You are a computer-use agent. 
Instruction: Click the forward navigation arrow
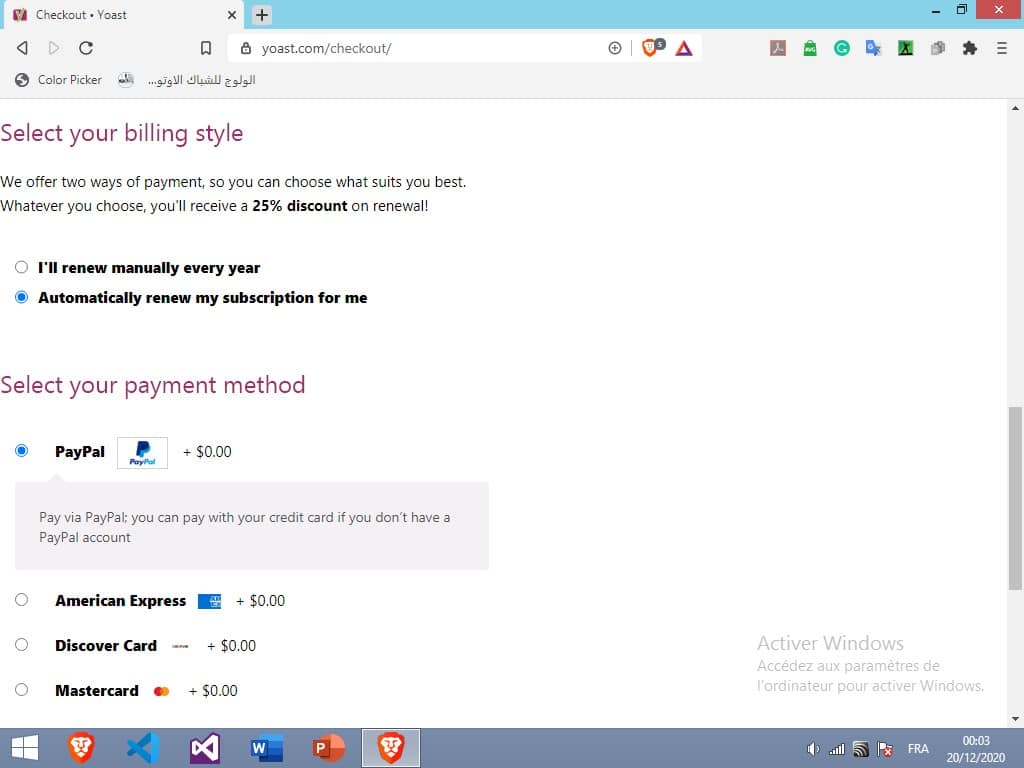point(54,48)
